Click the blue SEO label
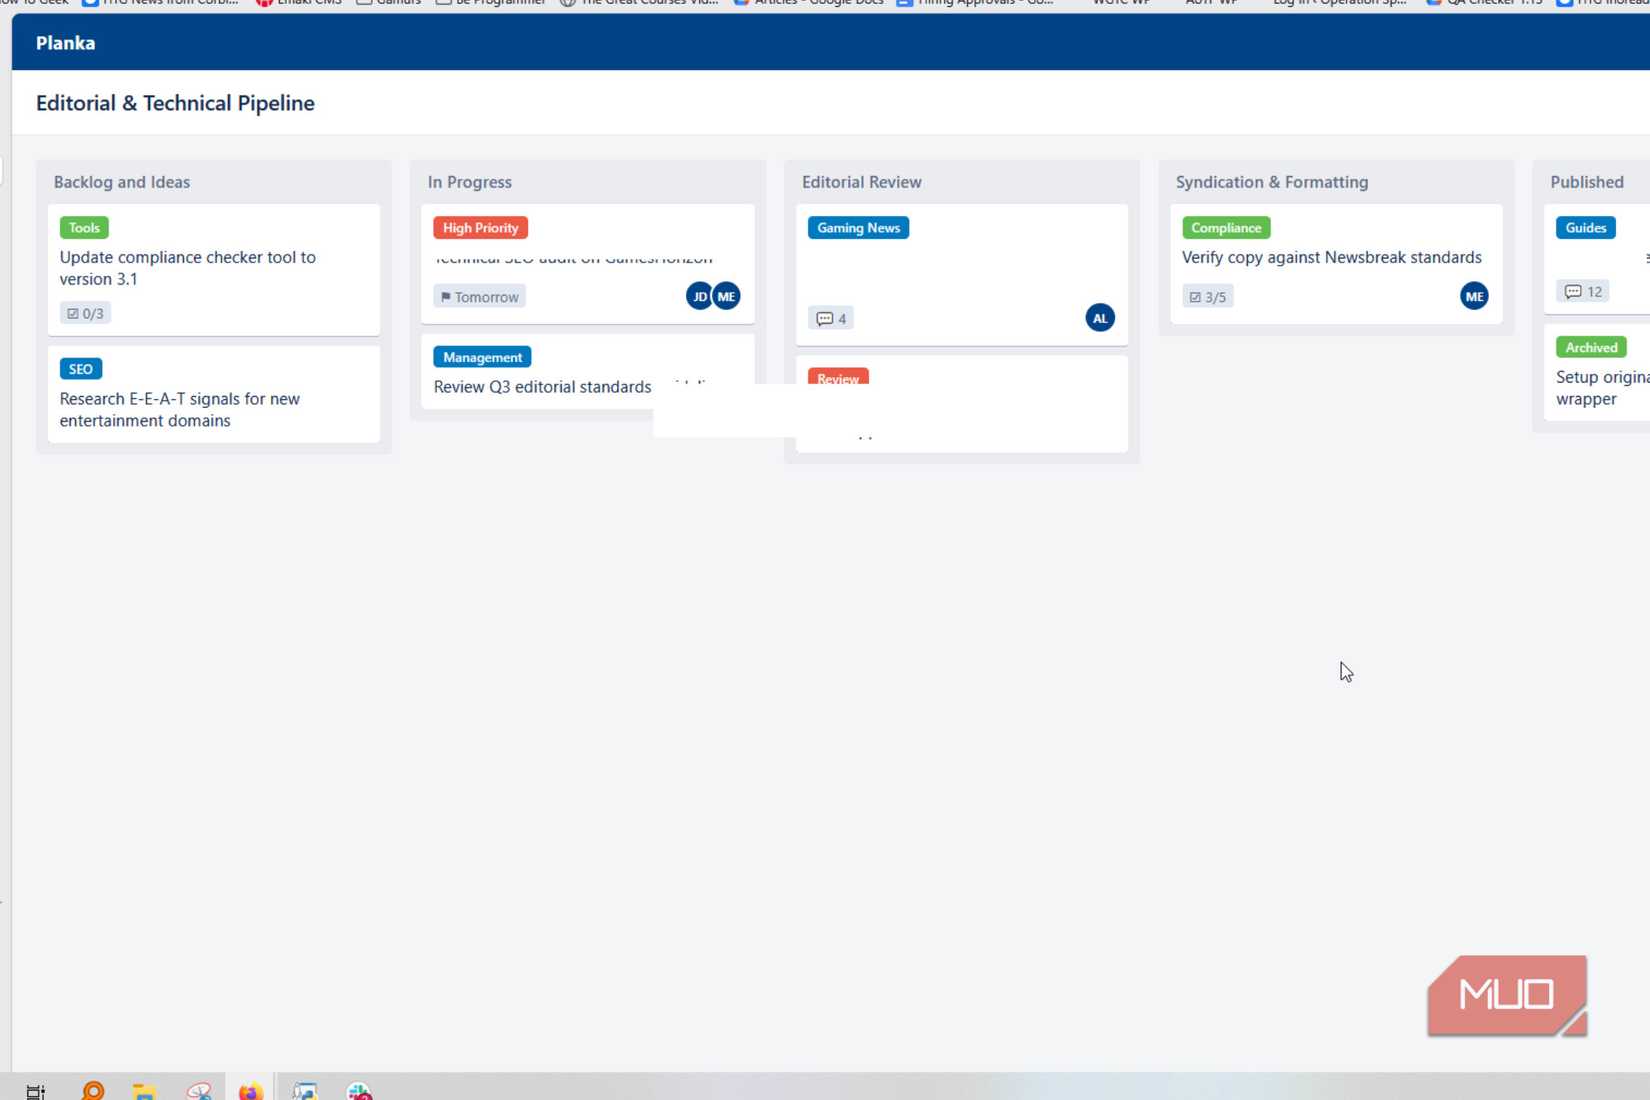1650x1100 pixels. (x=81, y=369)
